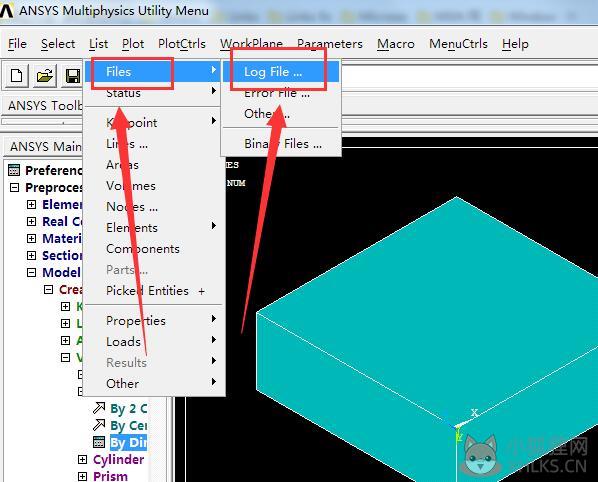
Task: Collapse the Preprocessor tree node
Action: click(14, 187)
